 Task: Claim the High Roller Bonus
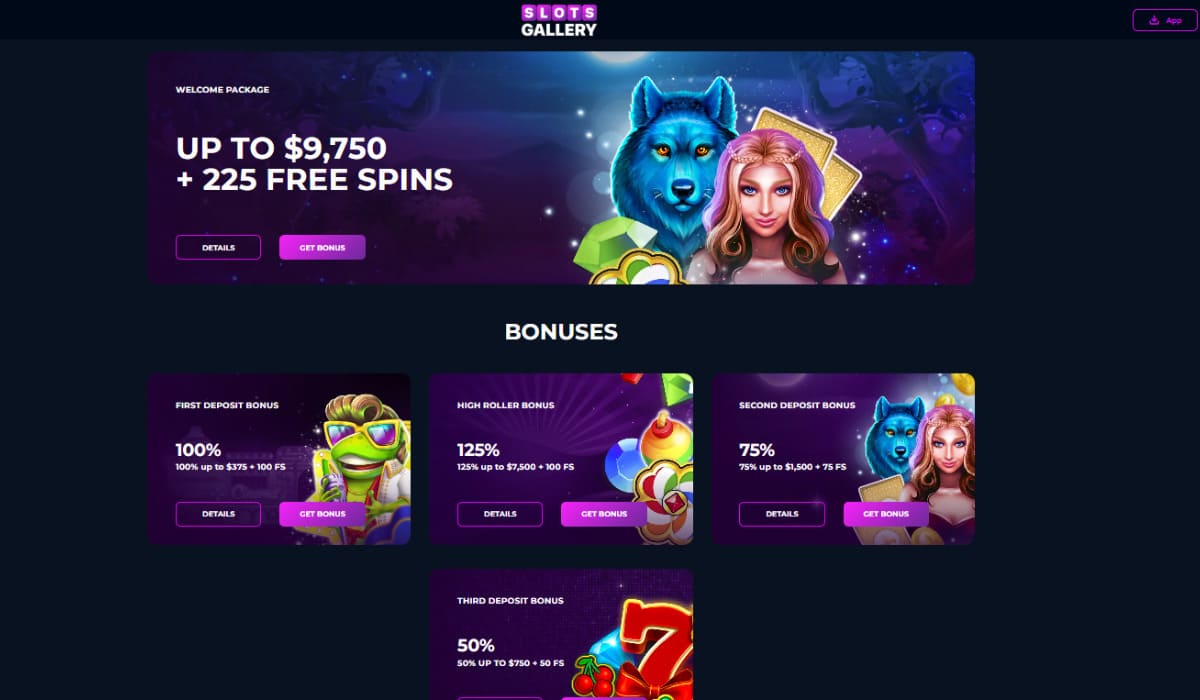604,514
